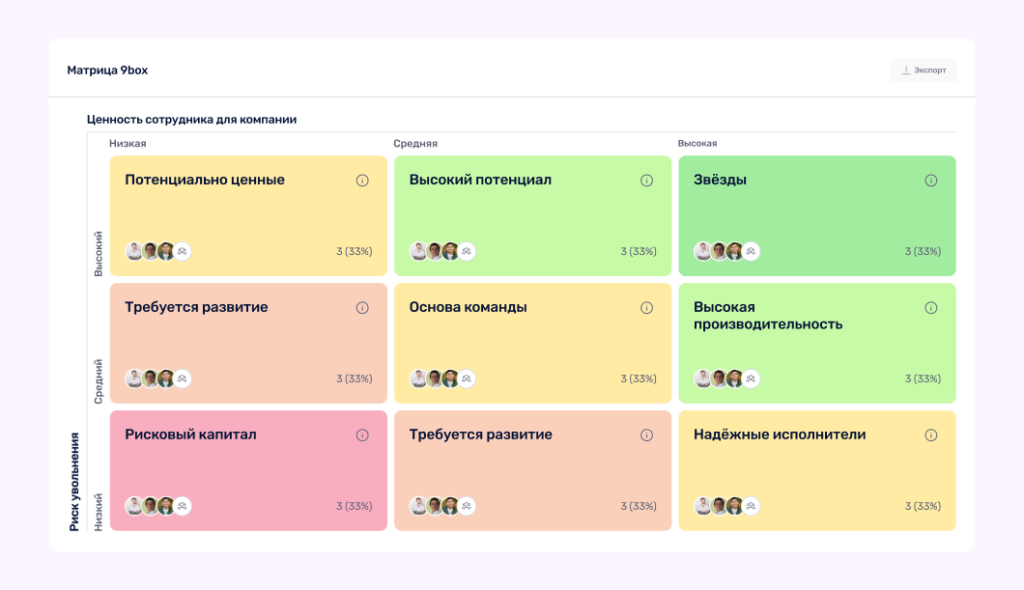Show info for Надёжные исполнители card
1024x590 pixels.
931,435
